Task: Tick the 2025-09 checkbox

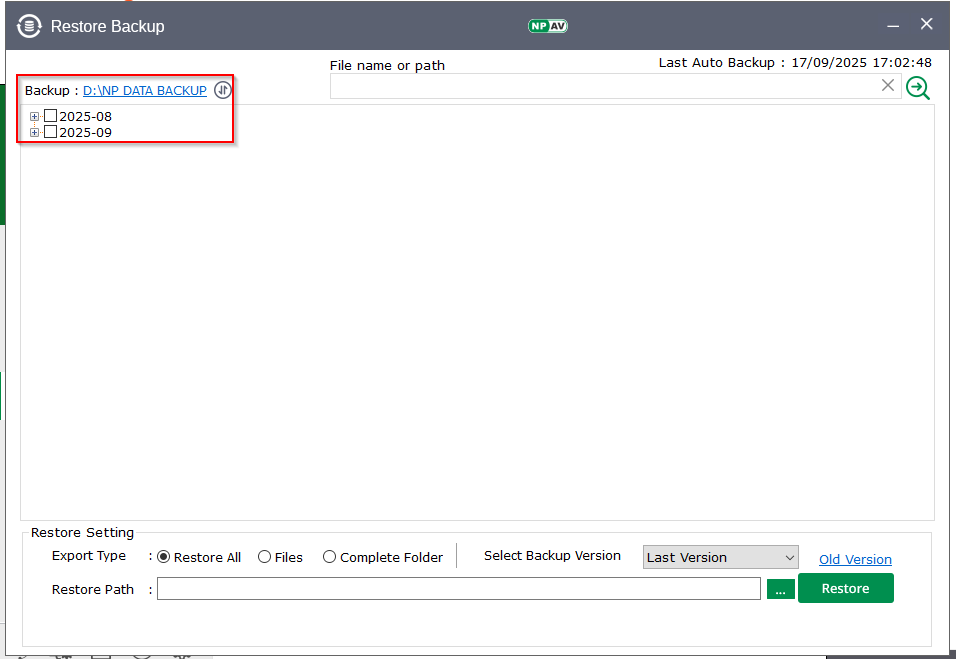Action: [x=51, y=132]
